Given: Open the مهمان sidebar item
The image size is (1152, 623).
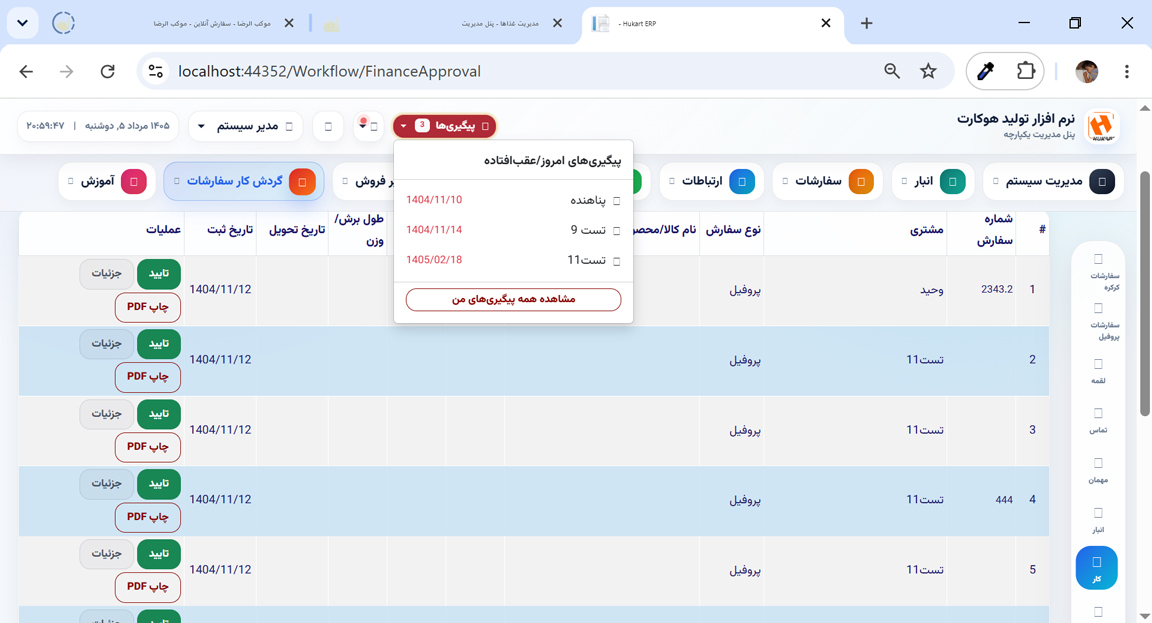Looking at the screenshot, I should coord(1098,470).
